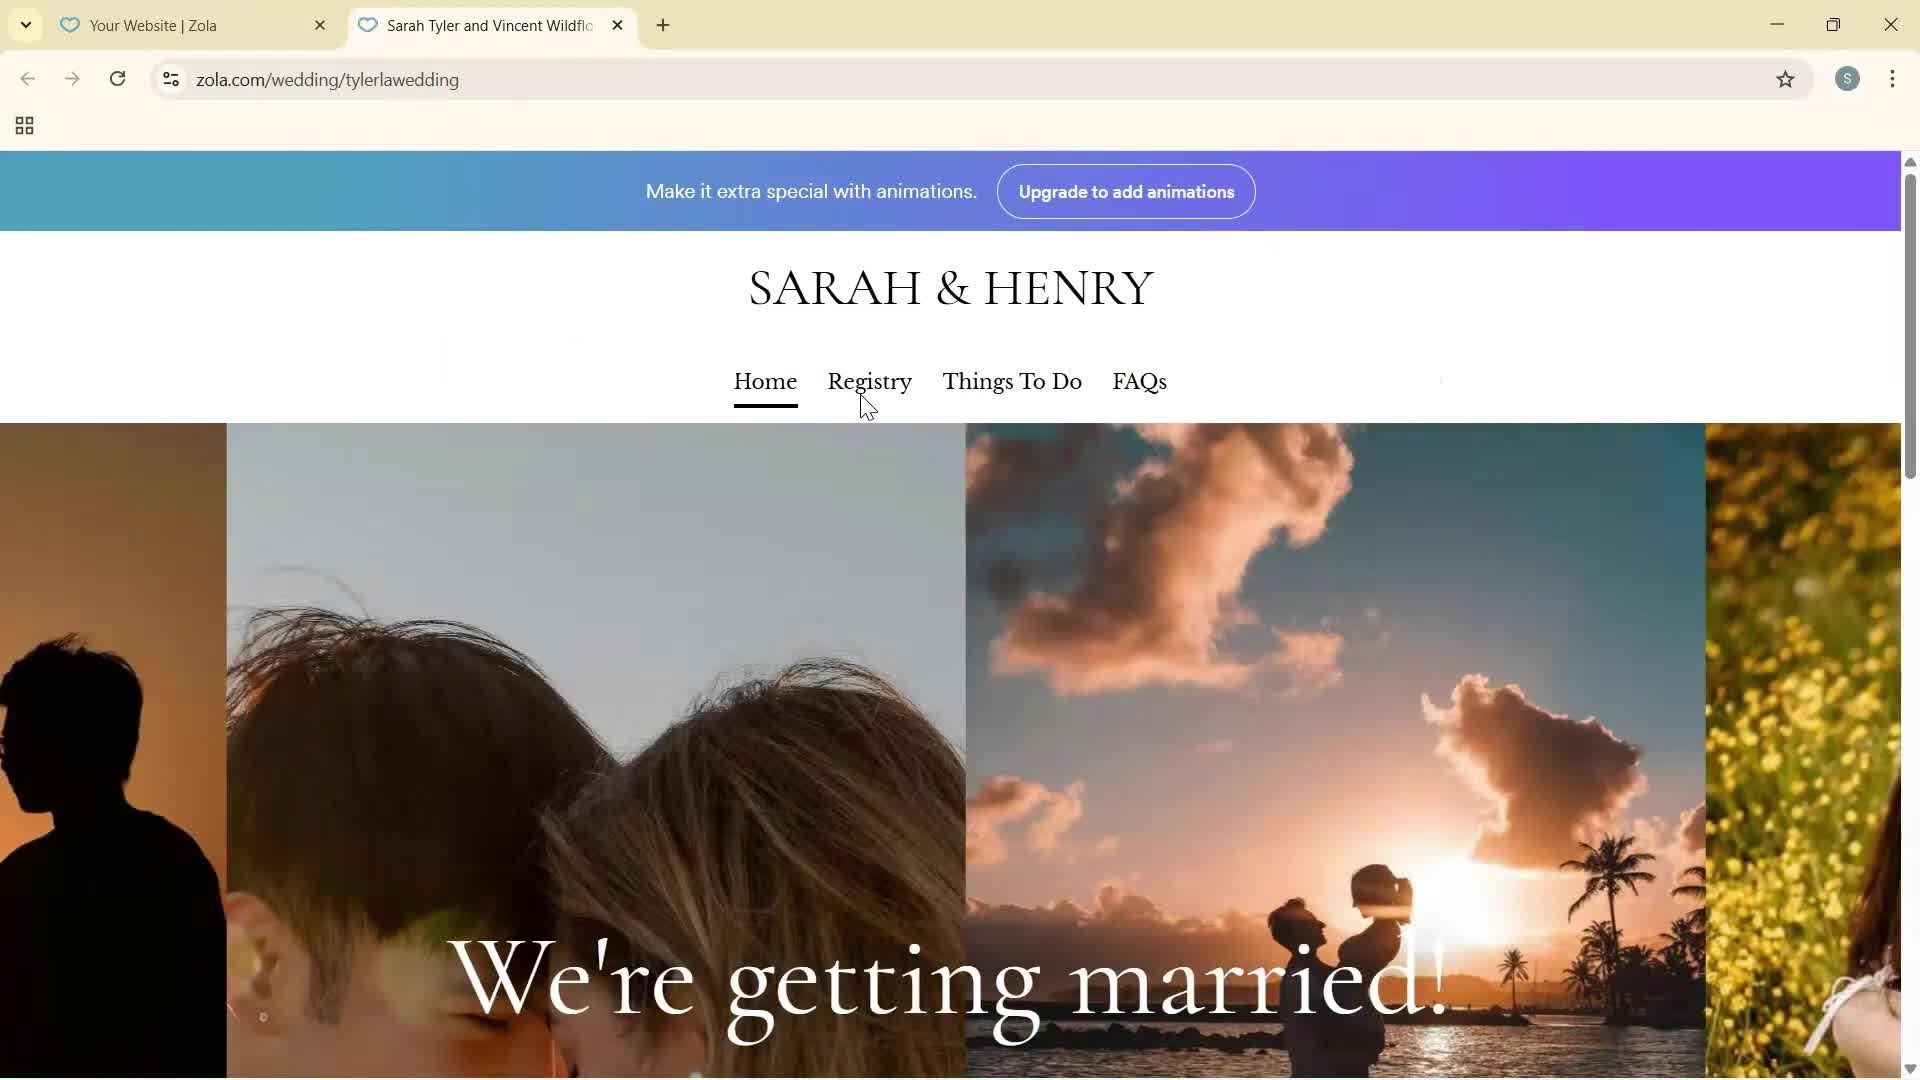Open the signed-in profile avatar
This screenshot has height=1080, width=1920.
tap(1847, 79)
